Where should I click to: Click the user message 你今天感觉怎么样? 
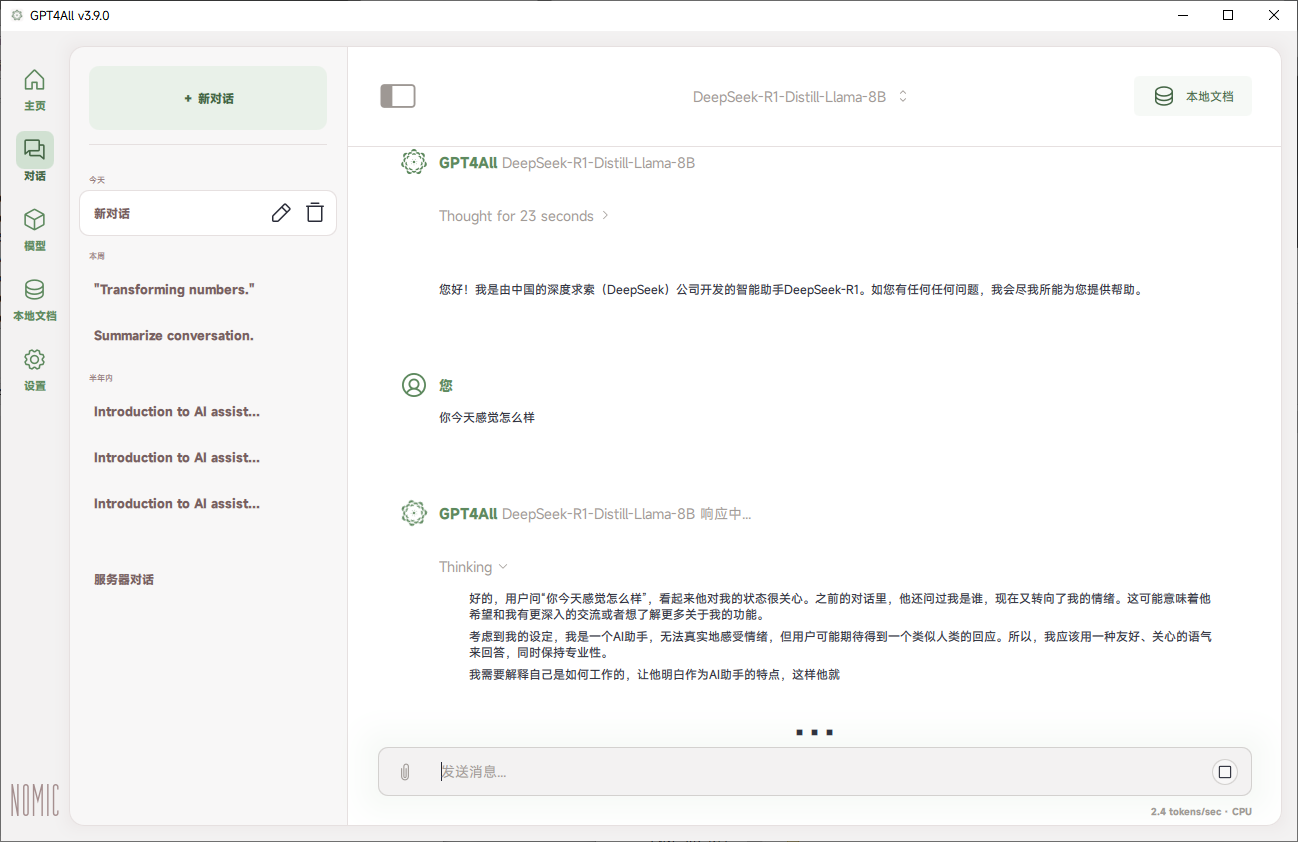coord(487,417)
